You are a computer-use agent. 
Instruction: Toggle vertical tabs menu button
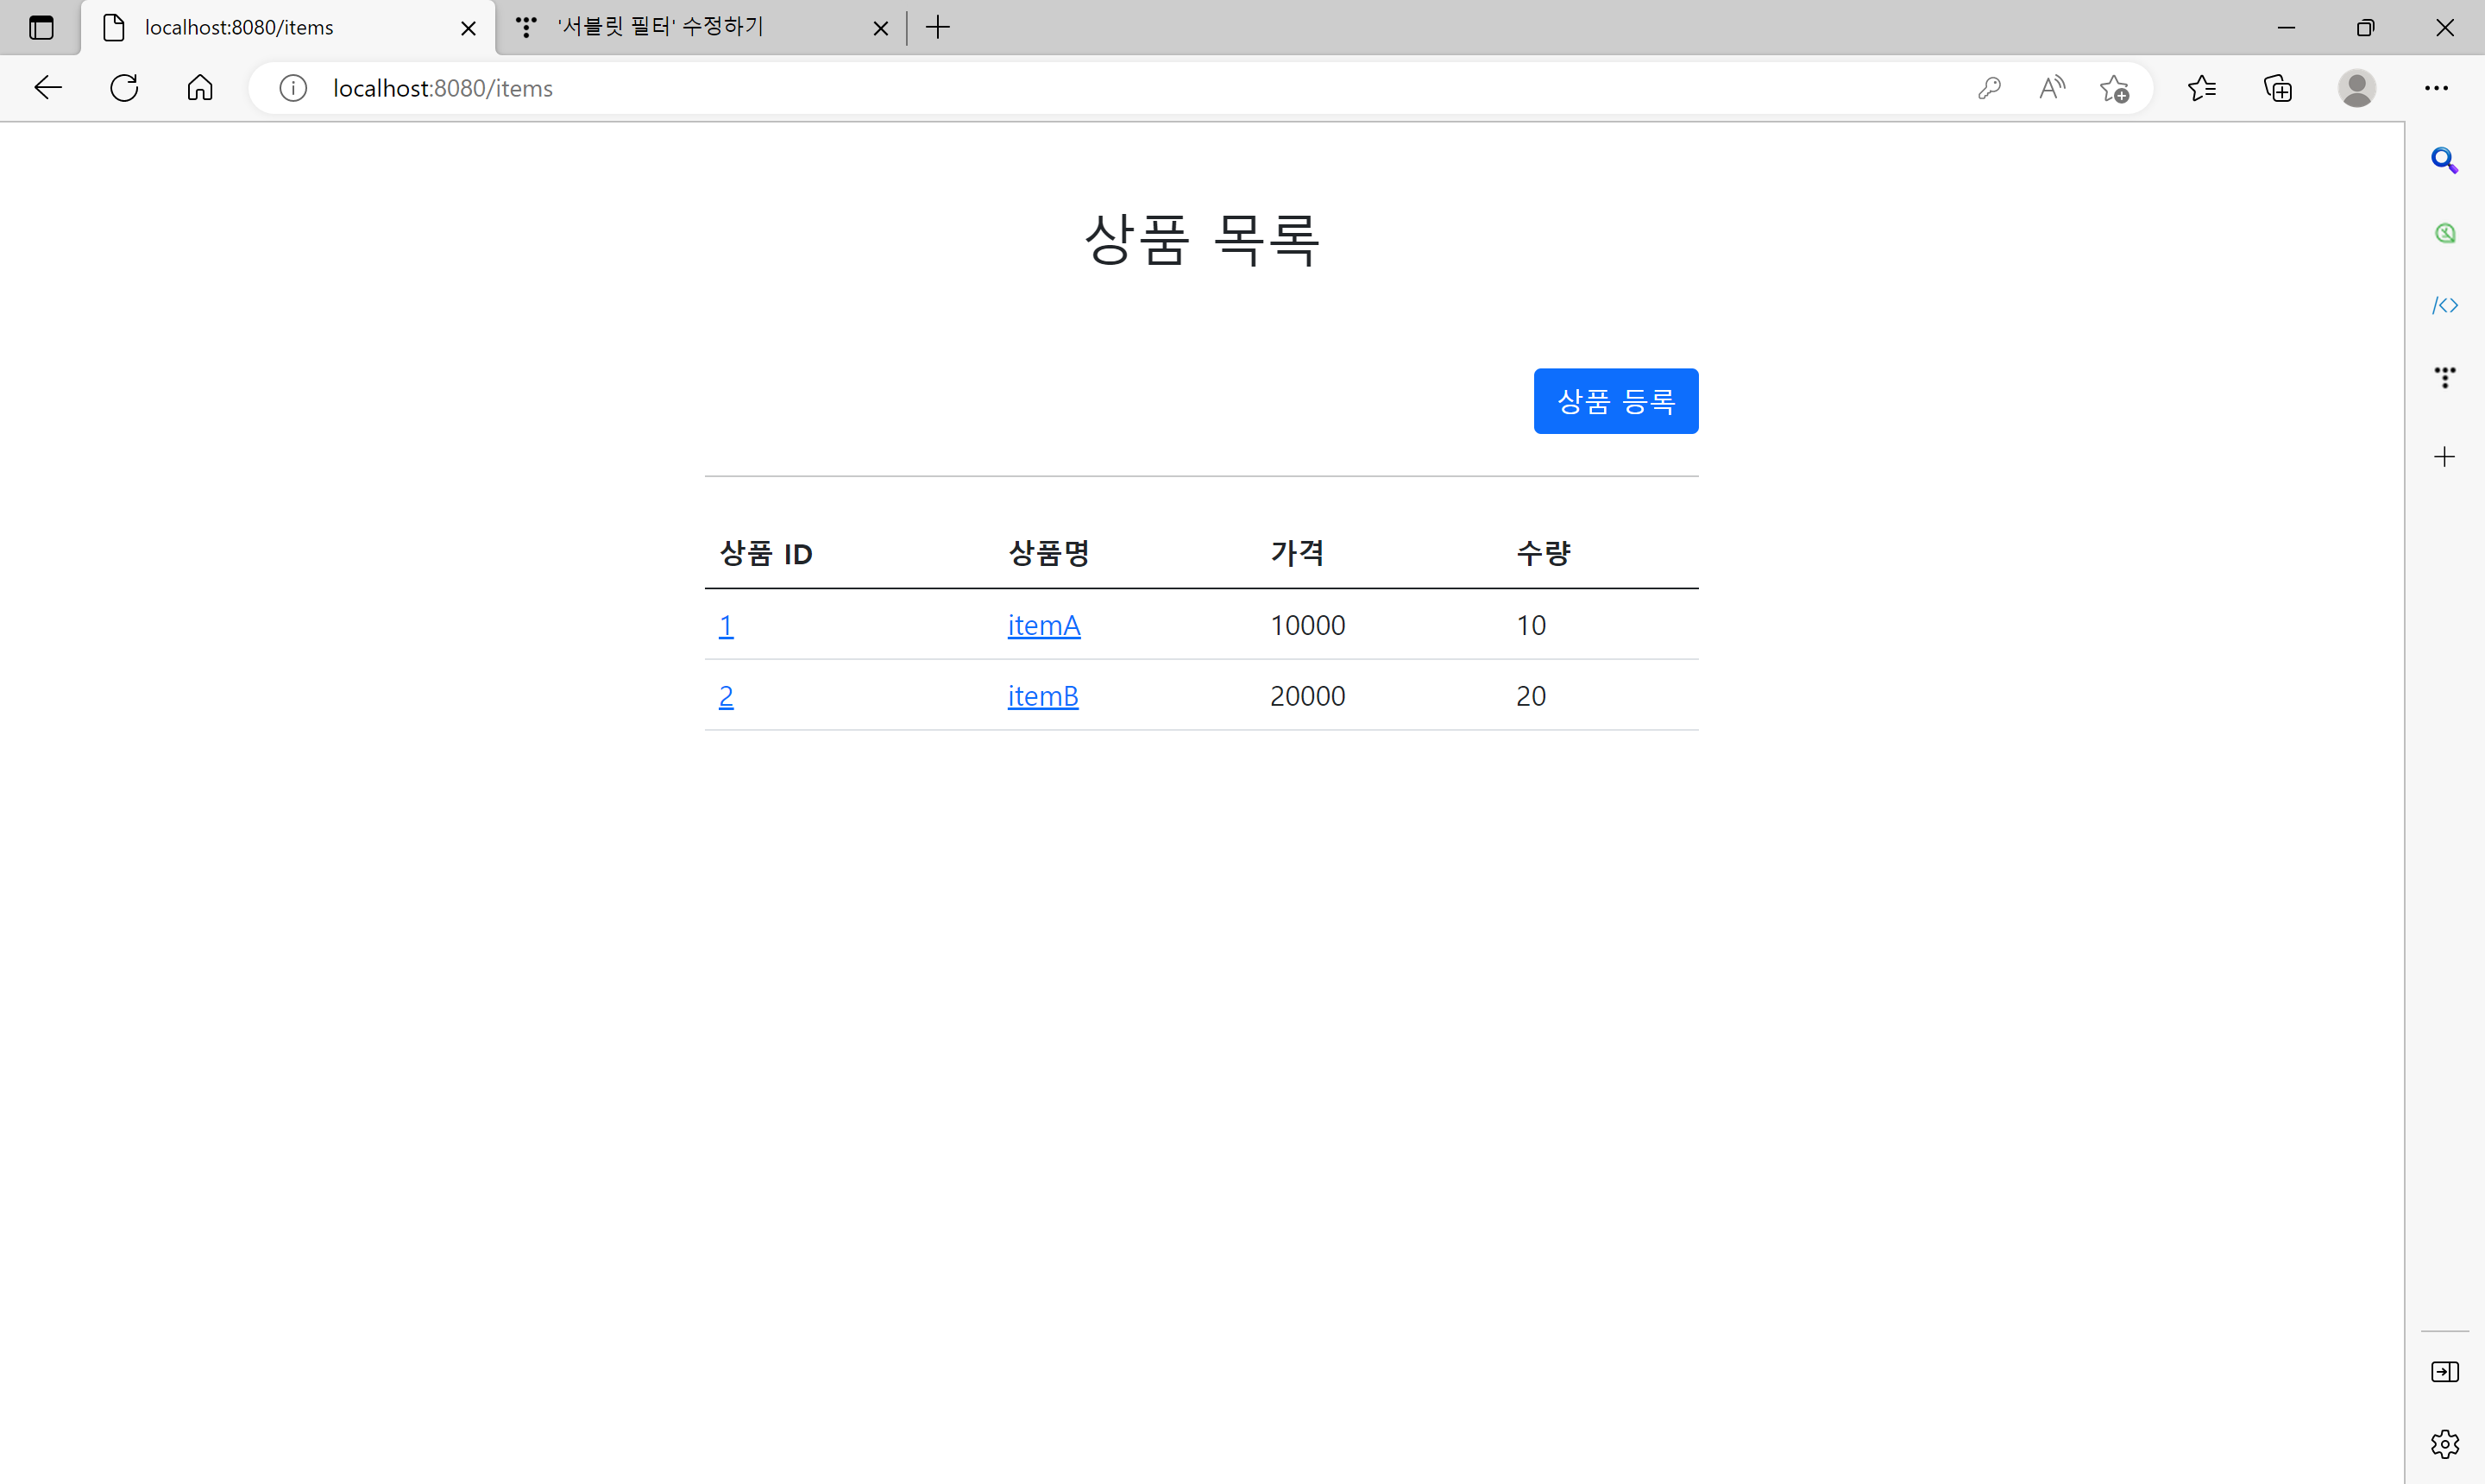(41, 27)
